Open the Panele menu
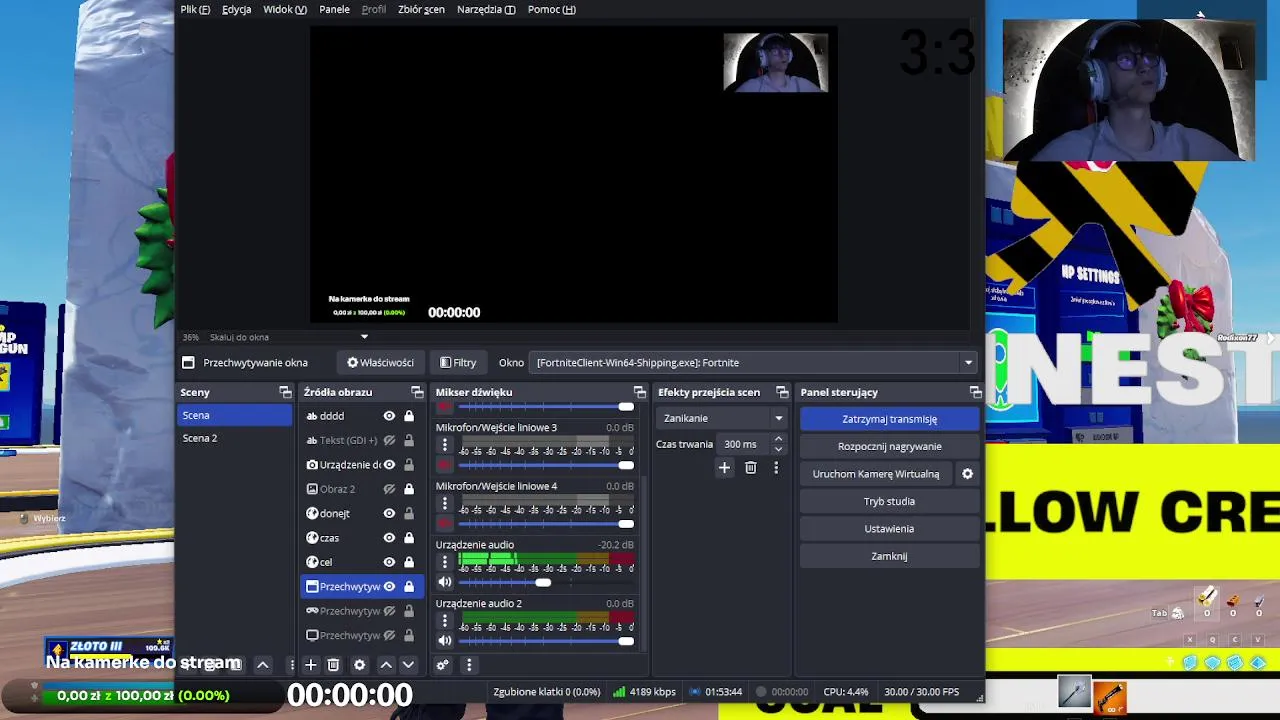 (334, 9)
